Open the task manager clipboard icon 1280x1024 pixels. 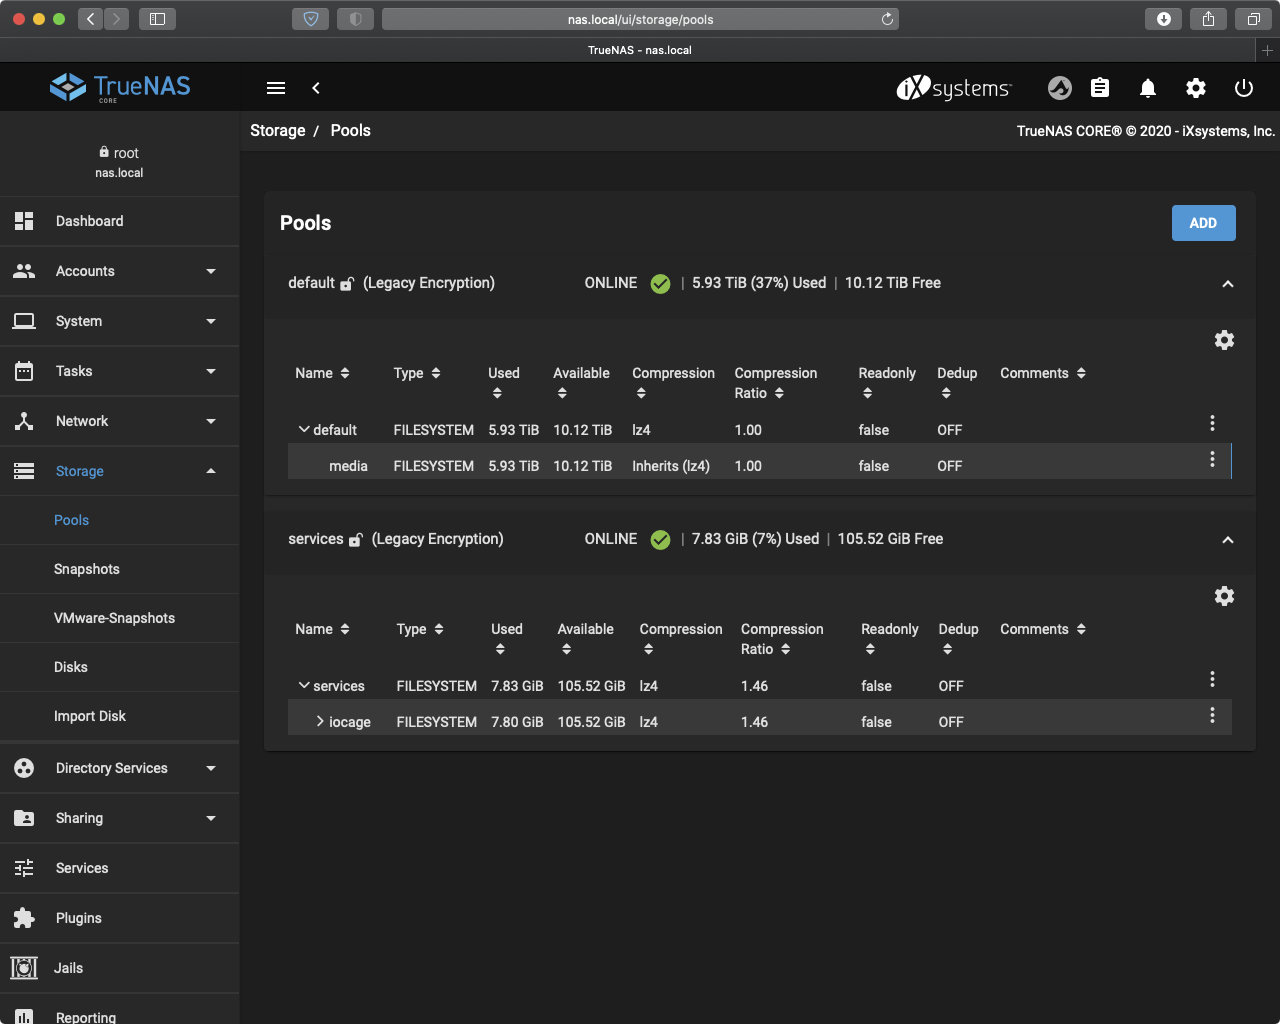pos(1100,88)
